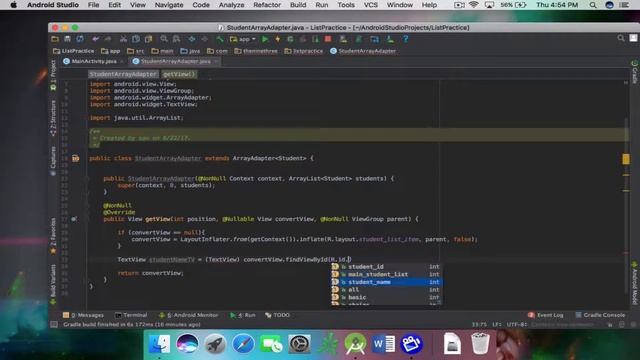Click the getView() editor breadcrumb

pyautogui.click(x=179, y=74)
